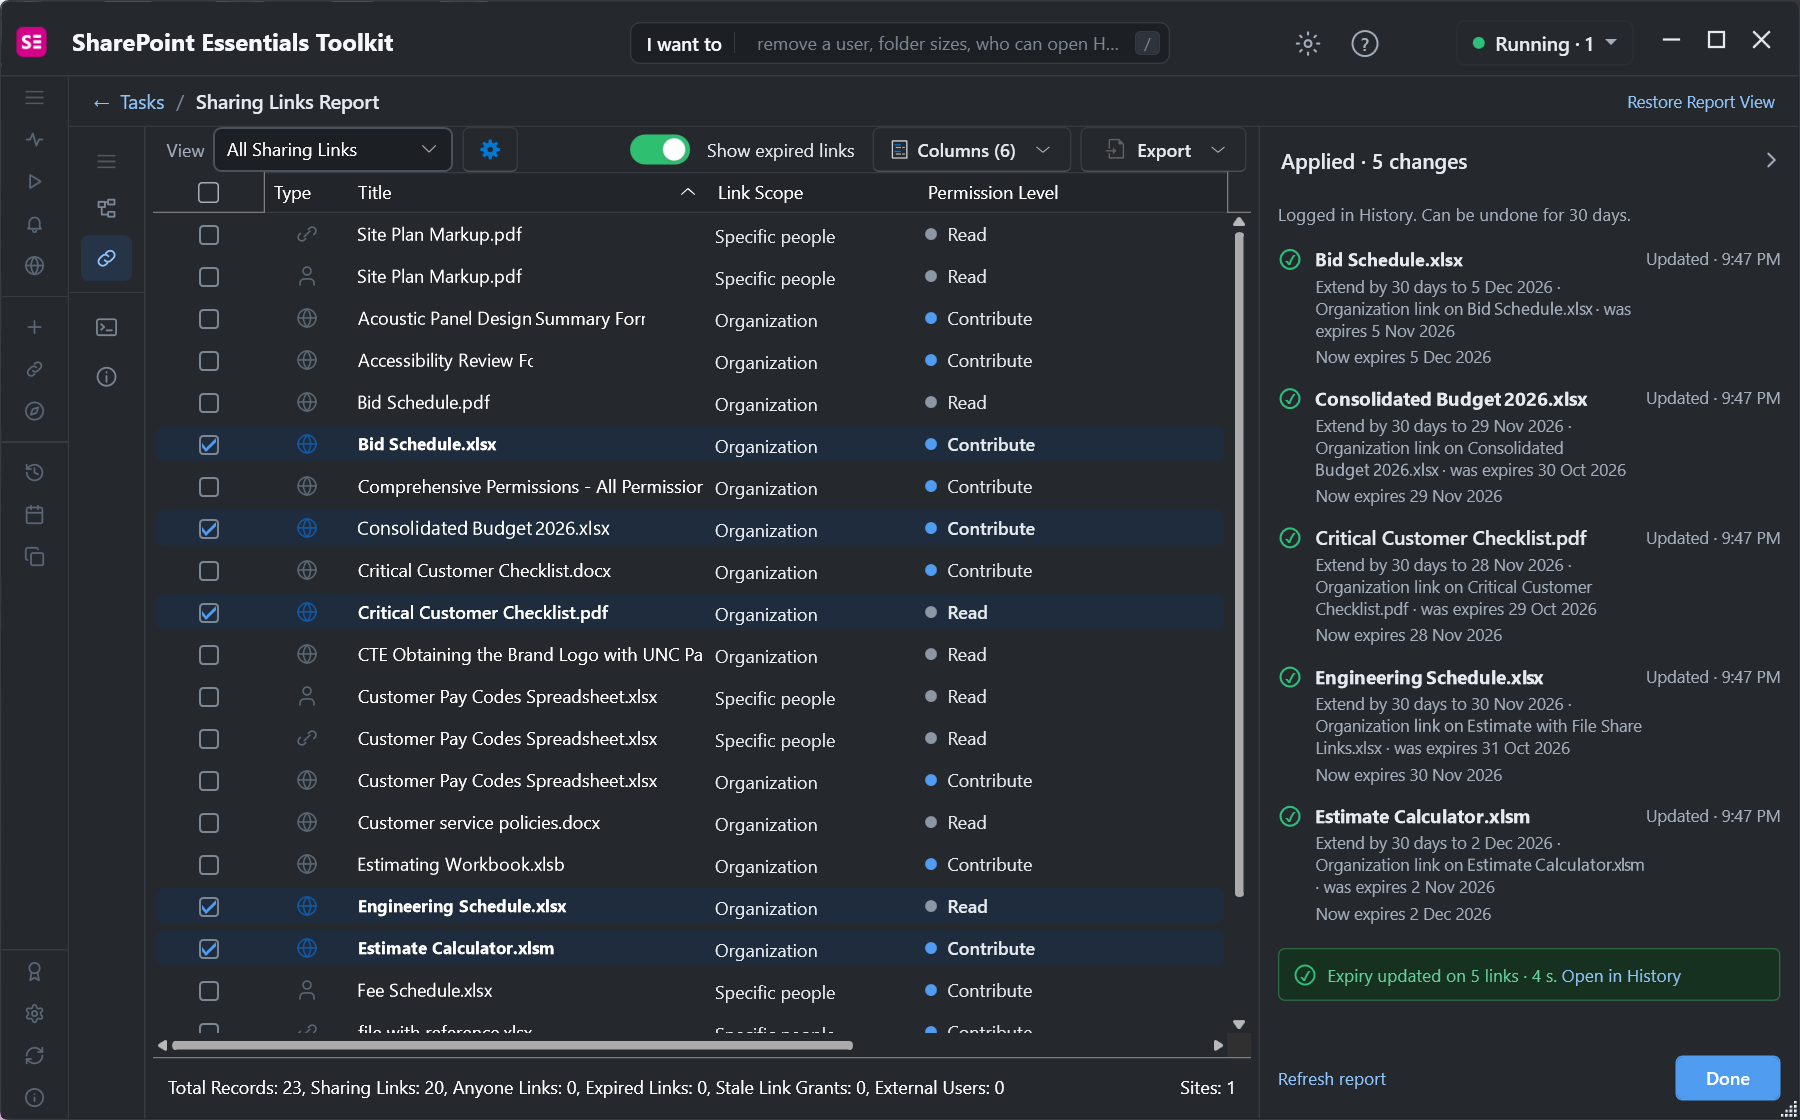1800x1120 pixels.
Task: Open the activity pulse icon in sidebar
Action: click(34, 139)
